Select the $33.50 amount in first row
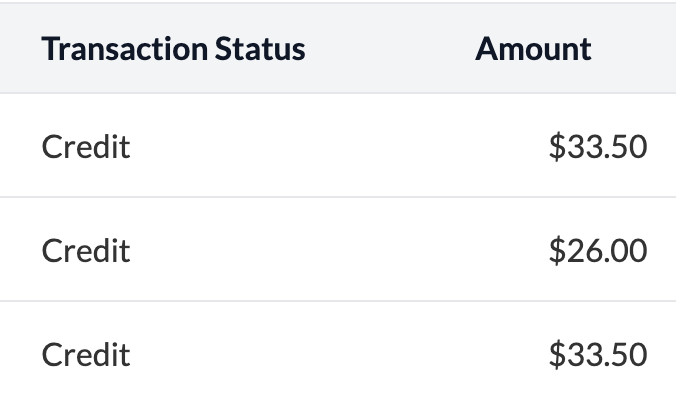This screenshot has height=404, width=676. pyautogui.click(x=597, y=147)
